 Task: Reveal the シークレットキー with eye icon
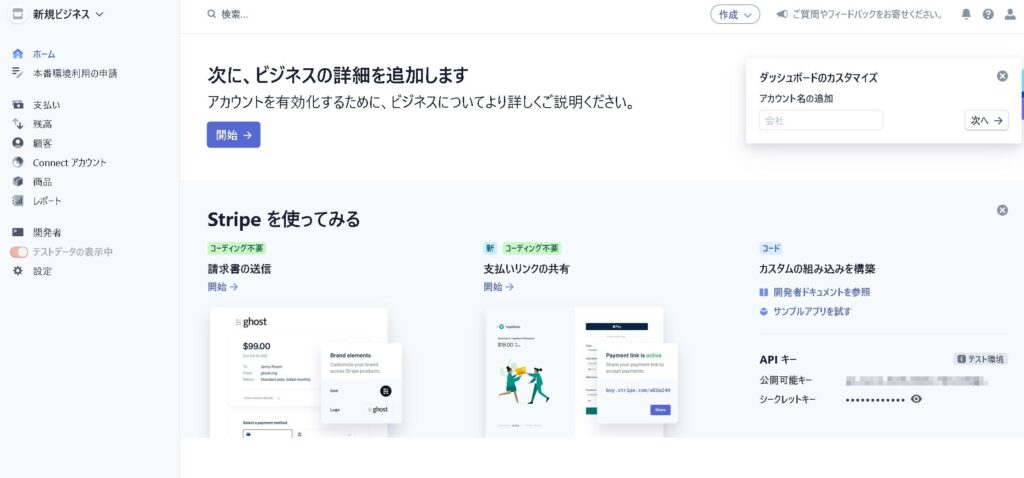coord(916,399)
